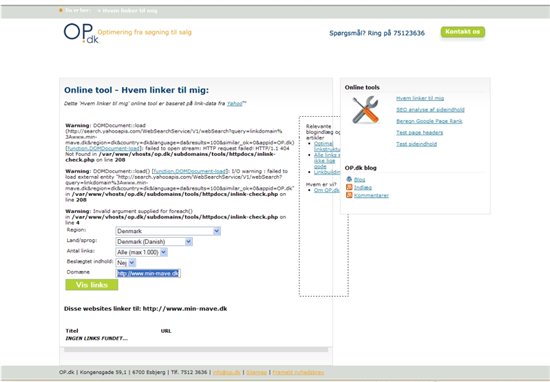Open the Beslægtet indhold dropdown
The image size is (550, 382).
(x=126, y=263)
